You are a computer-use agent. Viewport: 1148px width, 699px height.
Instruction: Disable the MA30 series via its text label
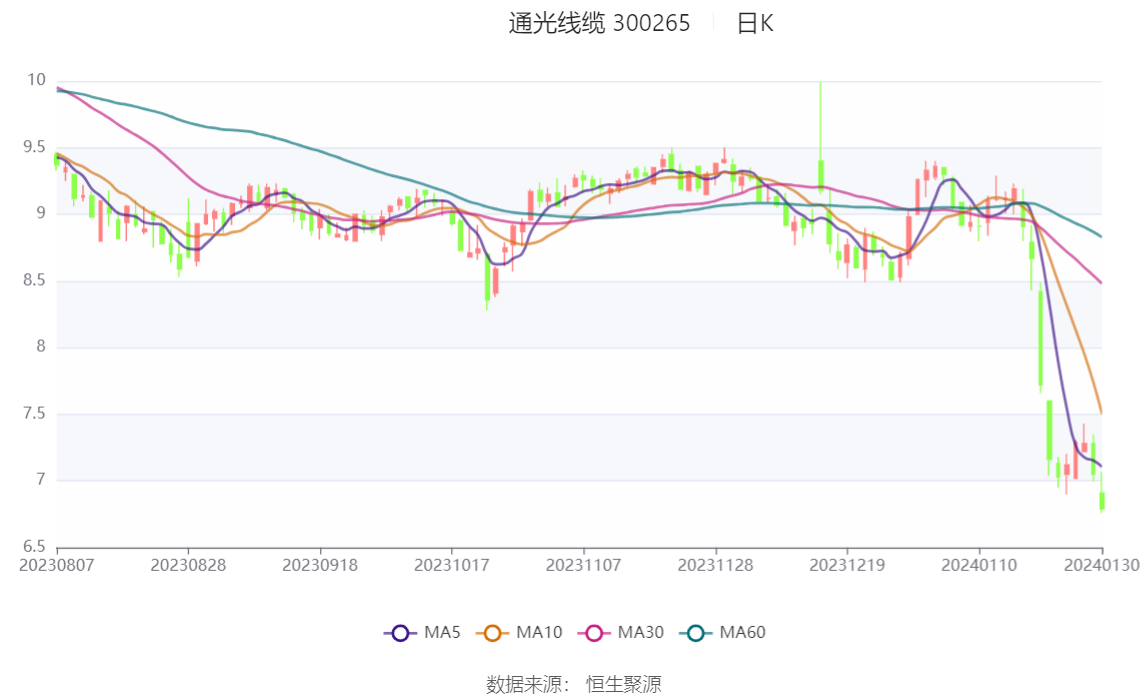(641, 633)
